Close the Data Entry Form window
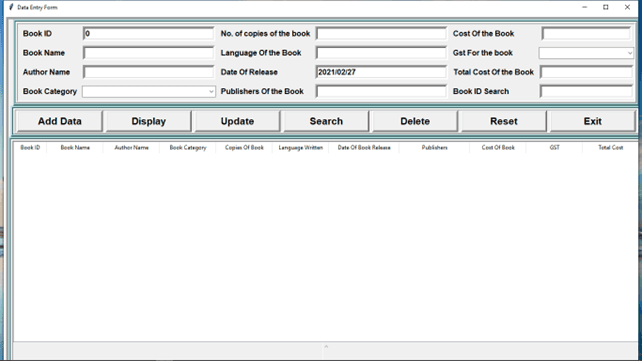642x361 pixels. click(627, 7)
